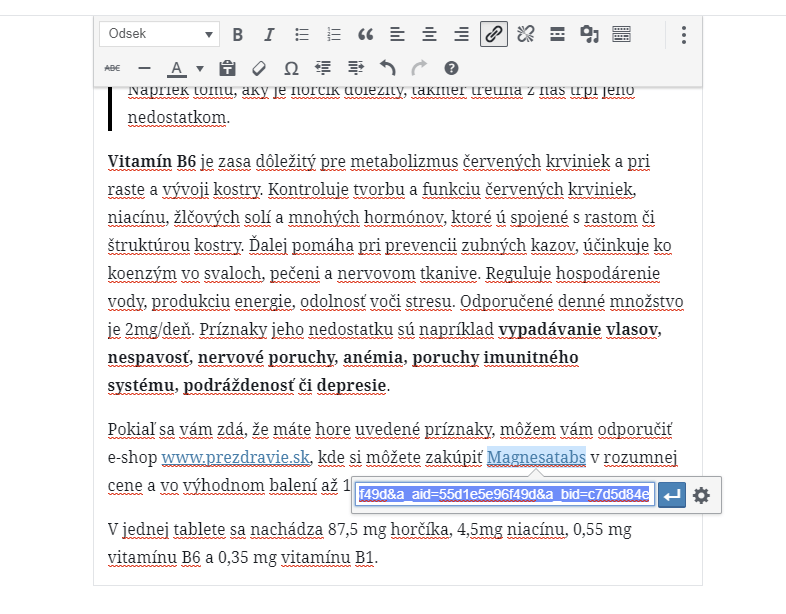Open the three-dot more options menu
Screen dimensions: 786x614
coord(684,35)
